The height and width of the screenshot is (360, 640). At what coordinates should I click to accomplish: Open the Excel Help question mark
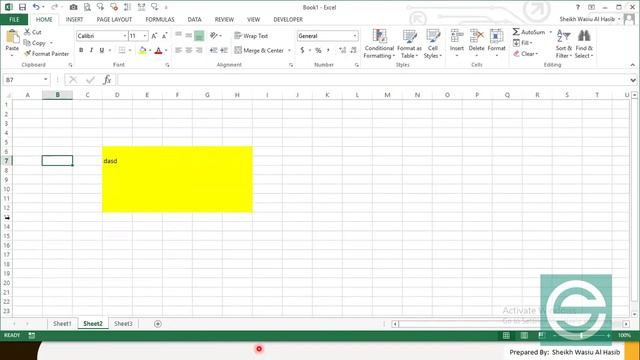point(578,7)
